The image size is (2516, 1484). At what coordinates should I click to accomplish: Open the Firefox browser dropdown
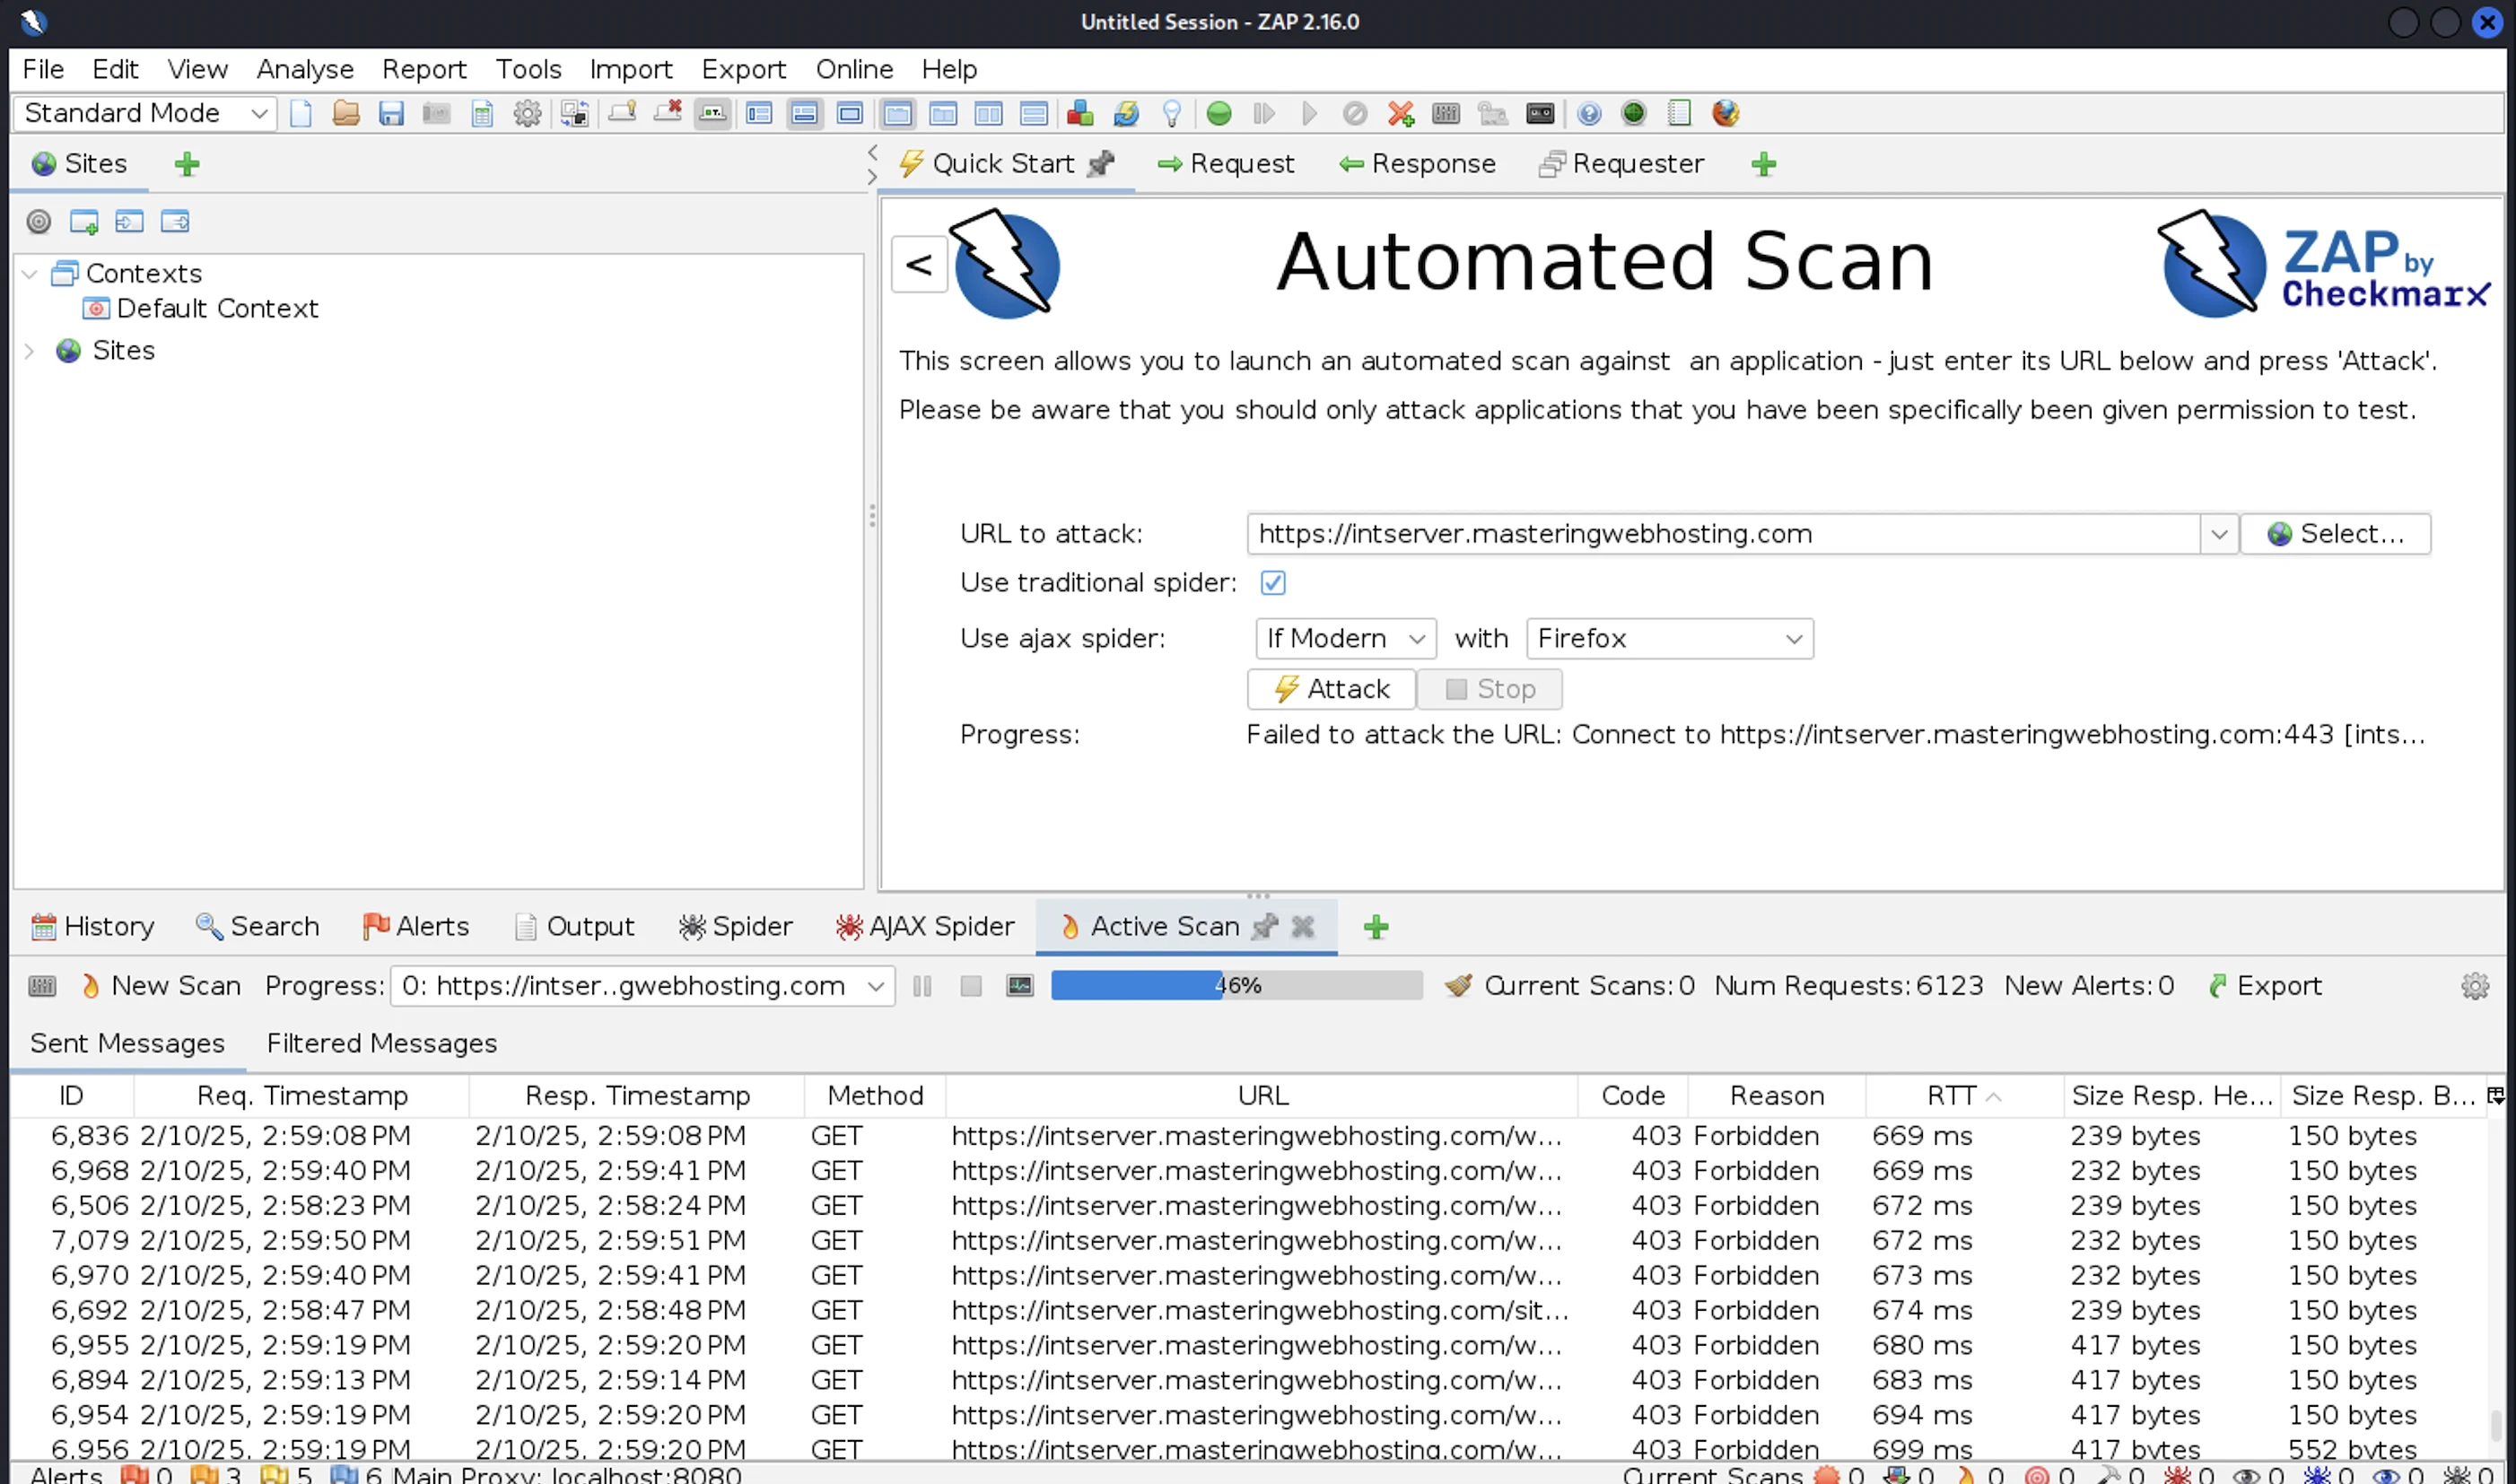pos(1668,638)
